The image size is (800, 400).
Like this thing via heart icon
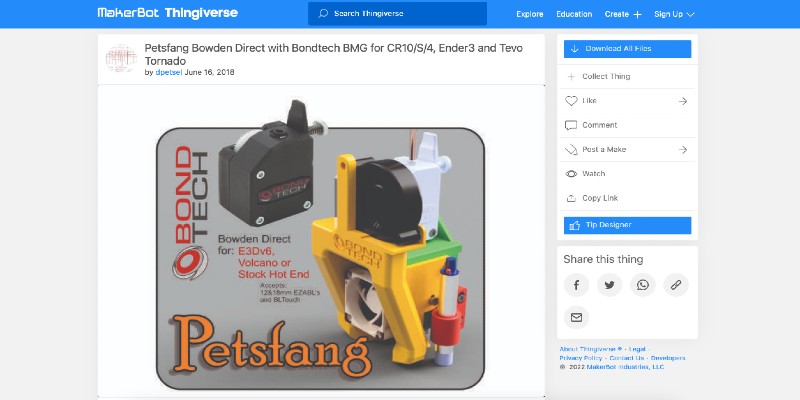click(571, 101)
